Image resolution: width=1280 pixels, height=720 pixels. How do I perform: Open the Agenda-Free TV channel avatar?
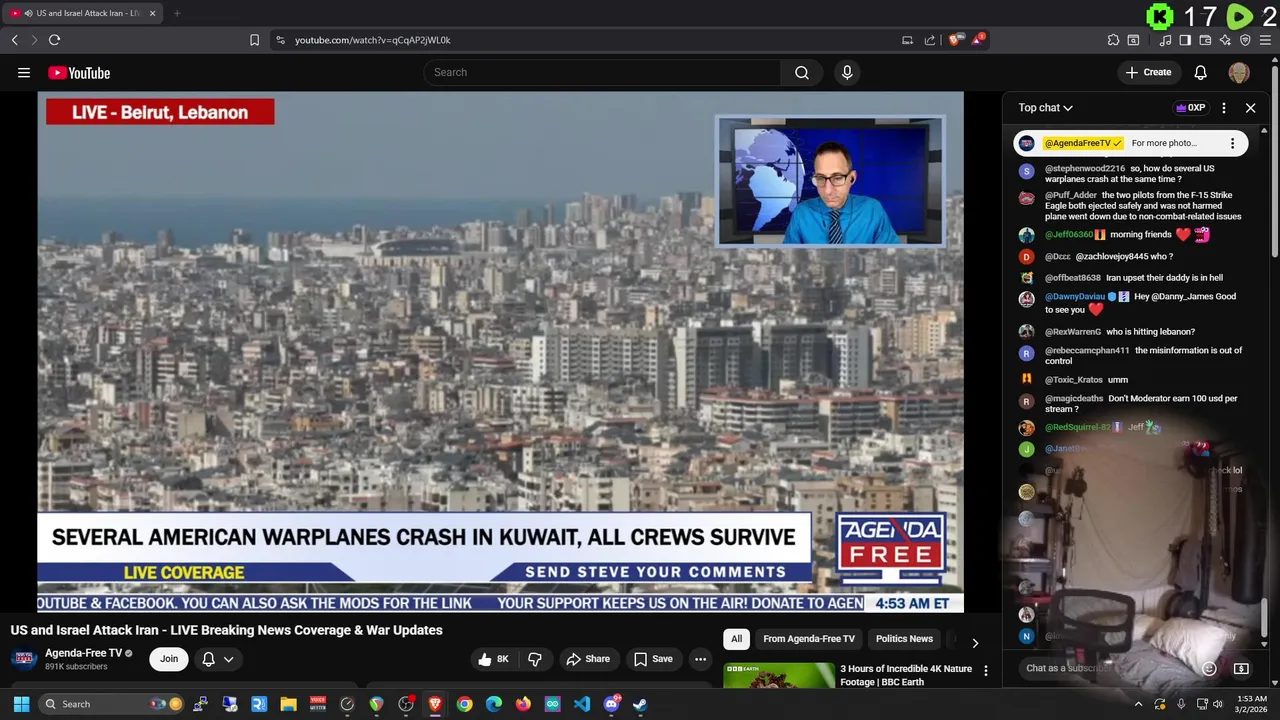click(x=25, y=659)
